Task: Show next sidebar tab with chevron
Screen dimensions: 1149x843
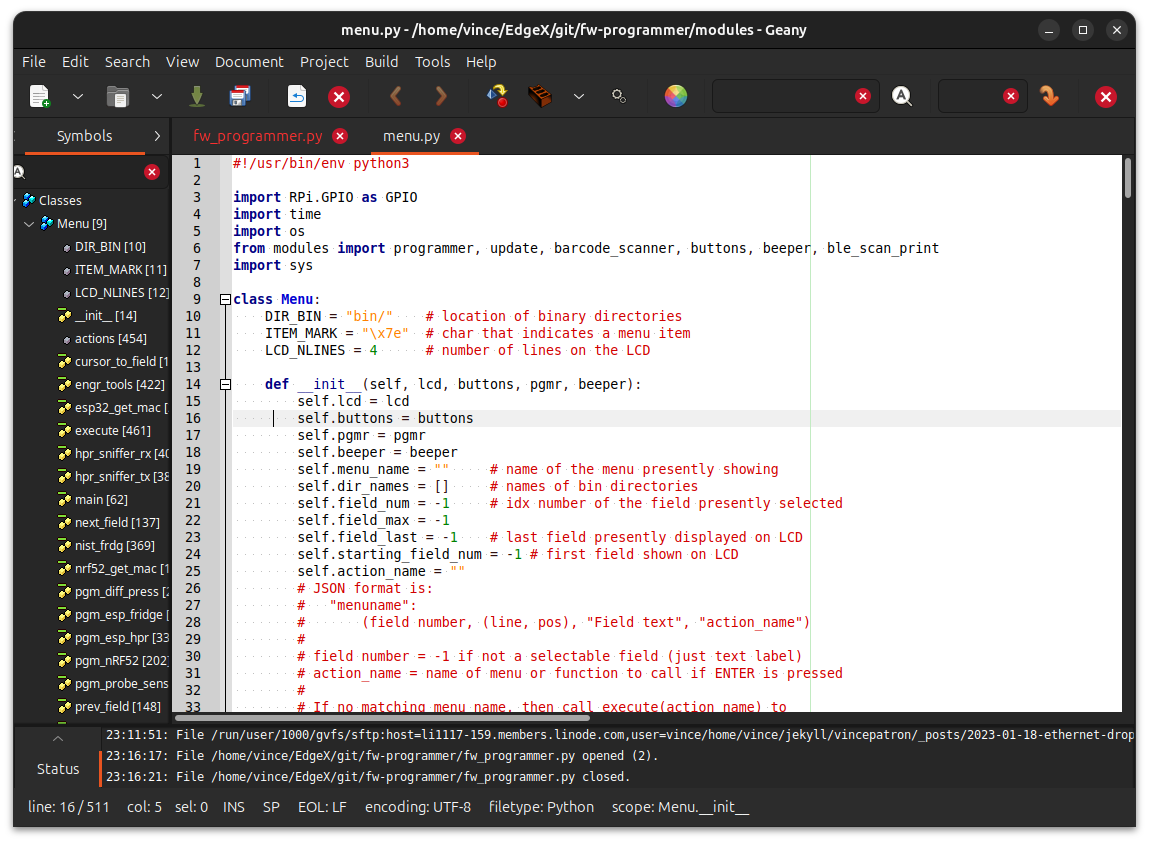Action: tap(157, 136)
